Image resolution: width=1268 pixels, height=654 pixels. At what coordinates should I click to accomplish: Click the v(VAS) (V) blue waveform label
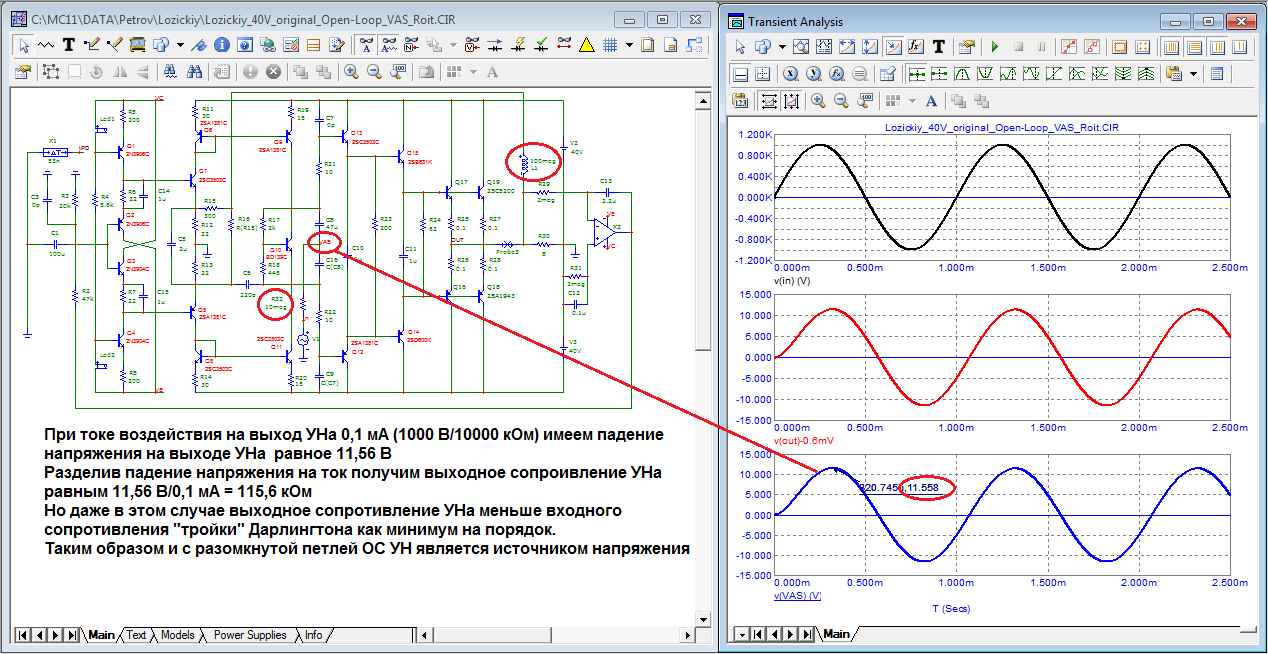(798, 596)
